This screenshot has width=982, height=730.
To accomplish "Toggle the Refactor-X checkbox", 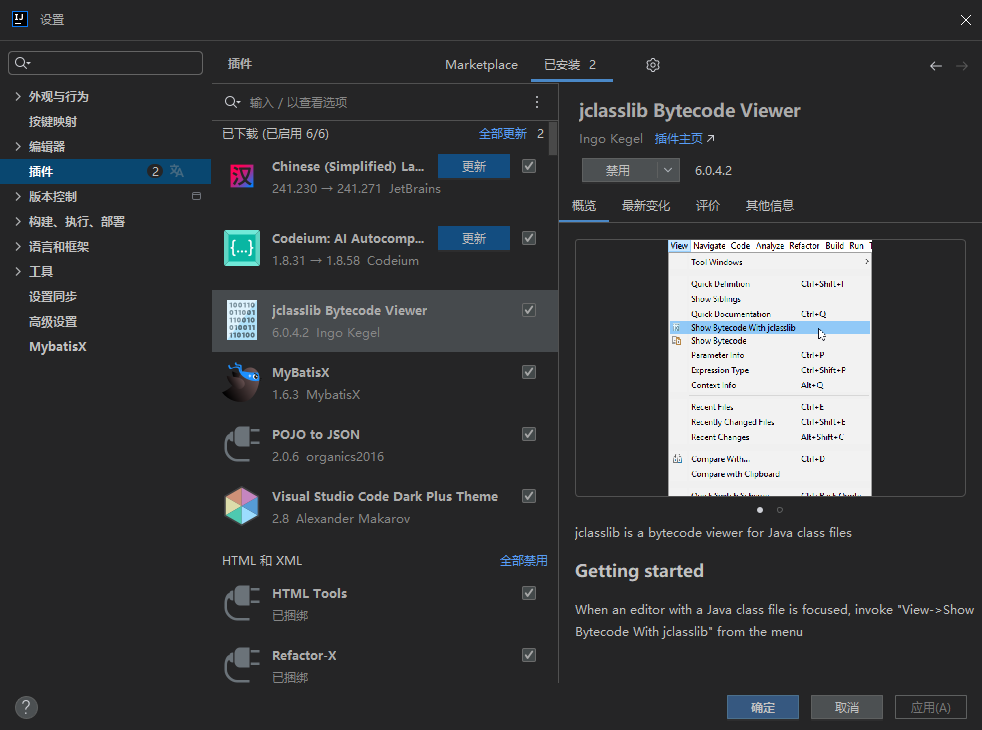I will click(x=529, y=655).
